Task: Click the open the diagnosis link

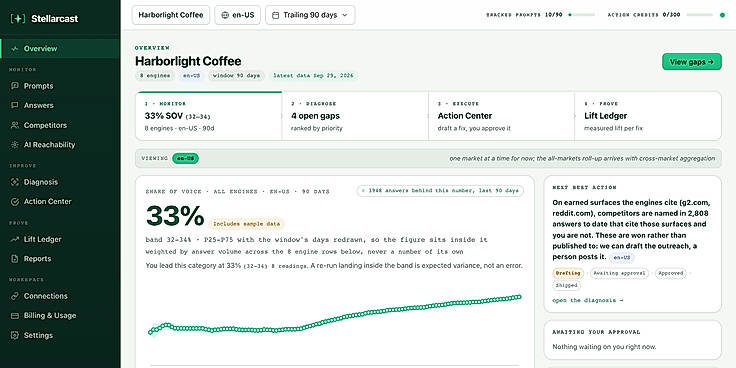Action: 588,300
